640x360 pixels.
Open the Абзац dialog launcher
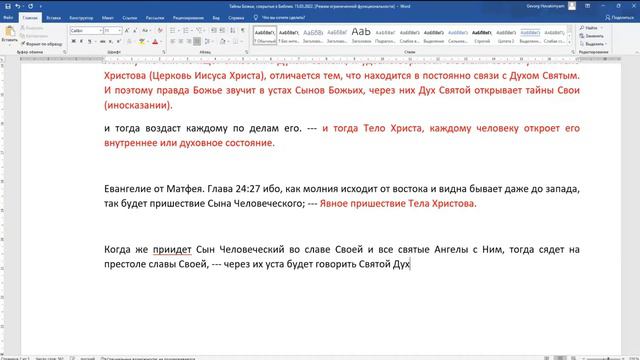247,52
